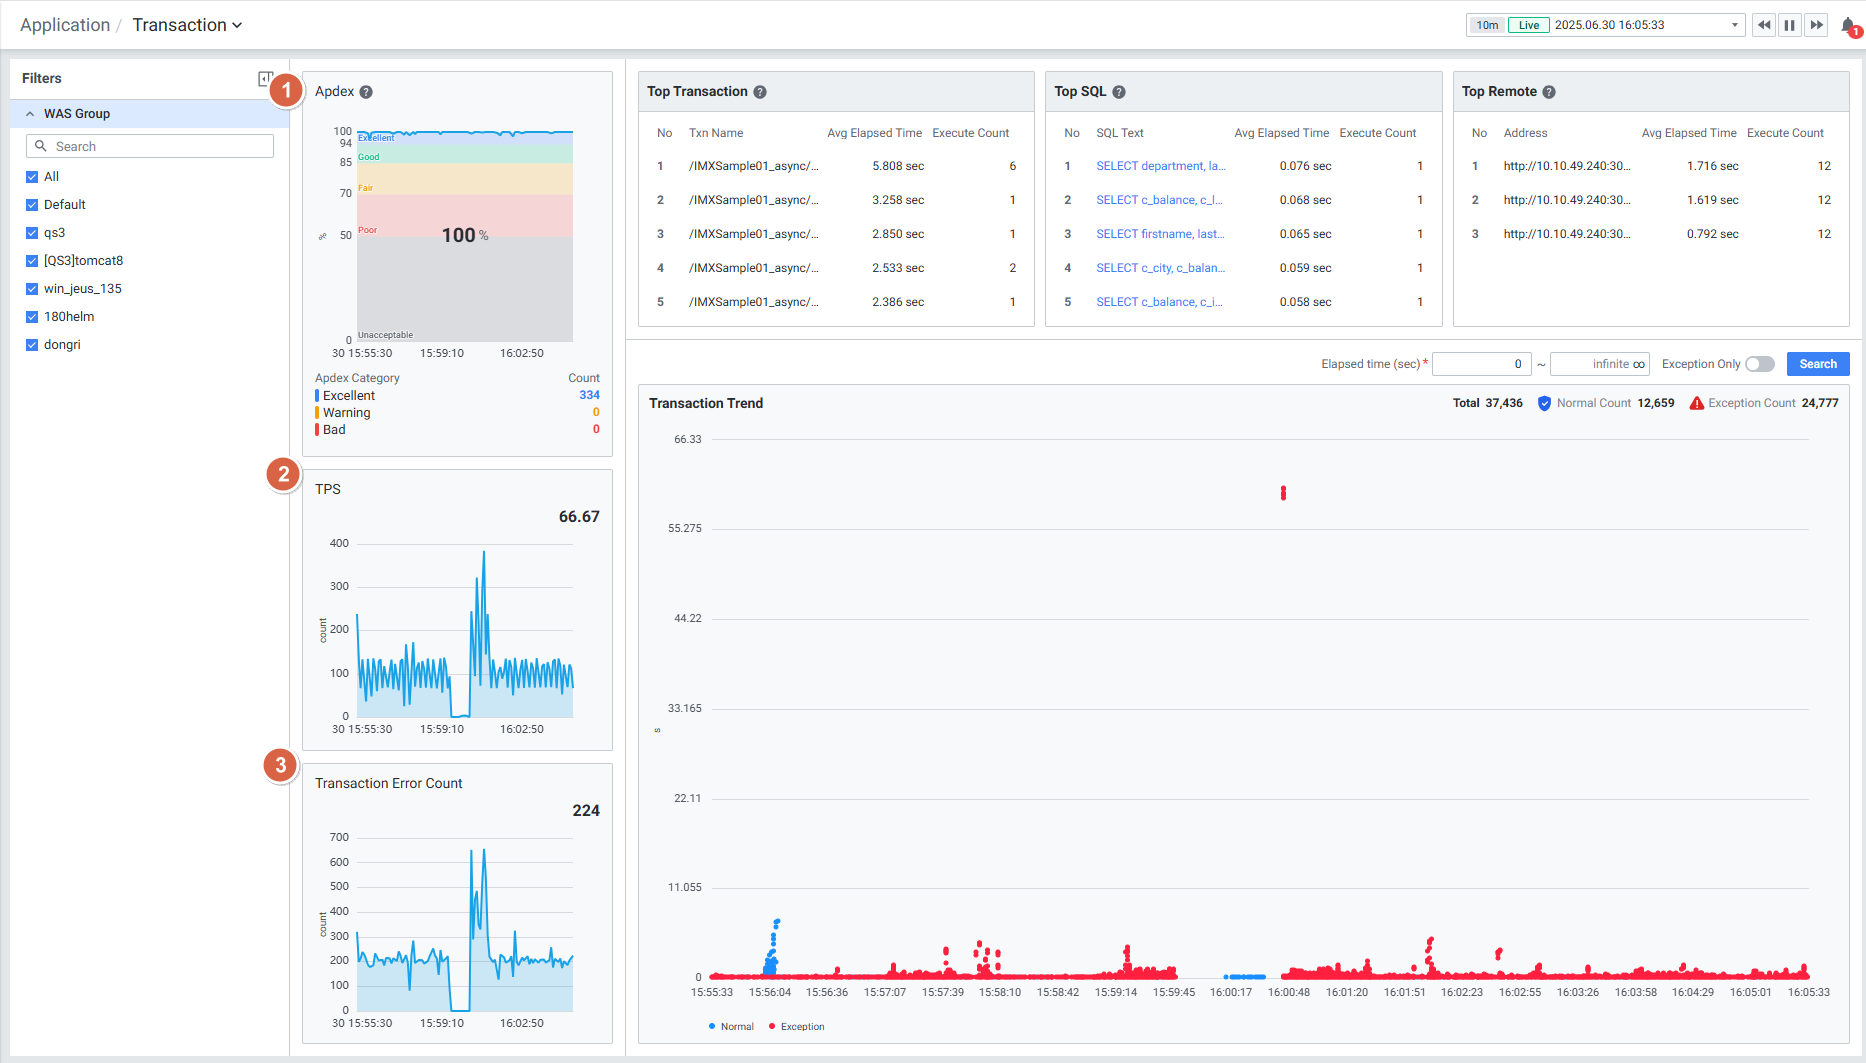
Task: Click the Search button
Action: 1817,364
